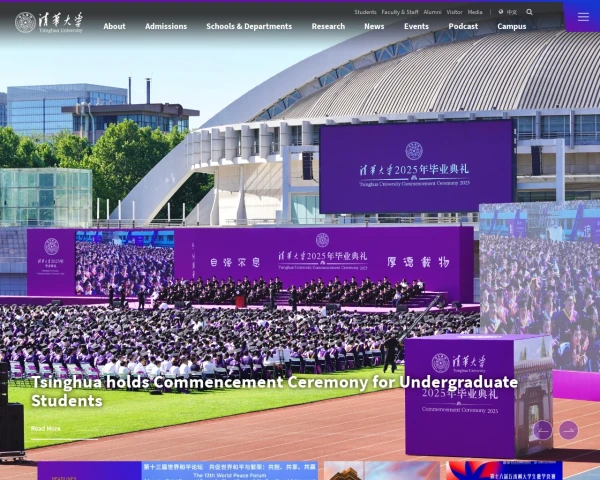Open the 13th World Peace Forum banner

[230, 470]
